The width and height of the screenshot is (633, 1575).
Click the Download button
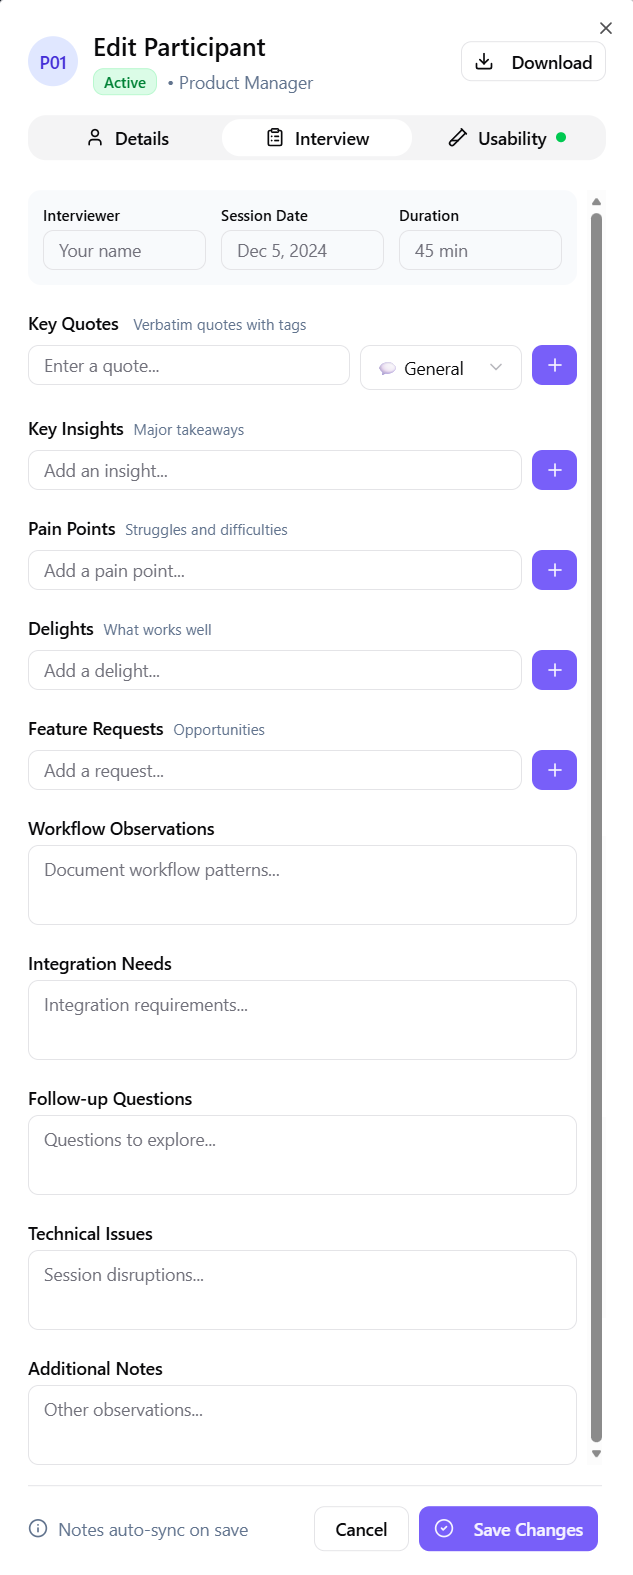click(533, 62)
